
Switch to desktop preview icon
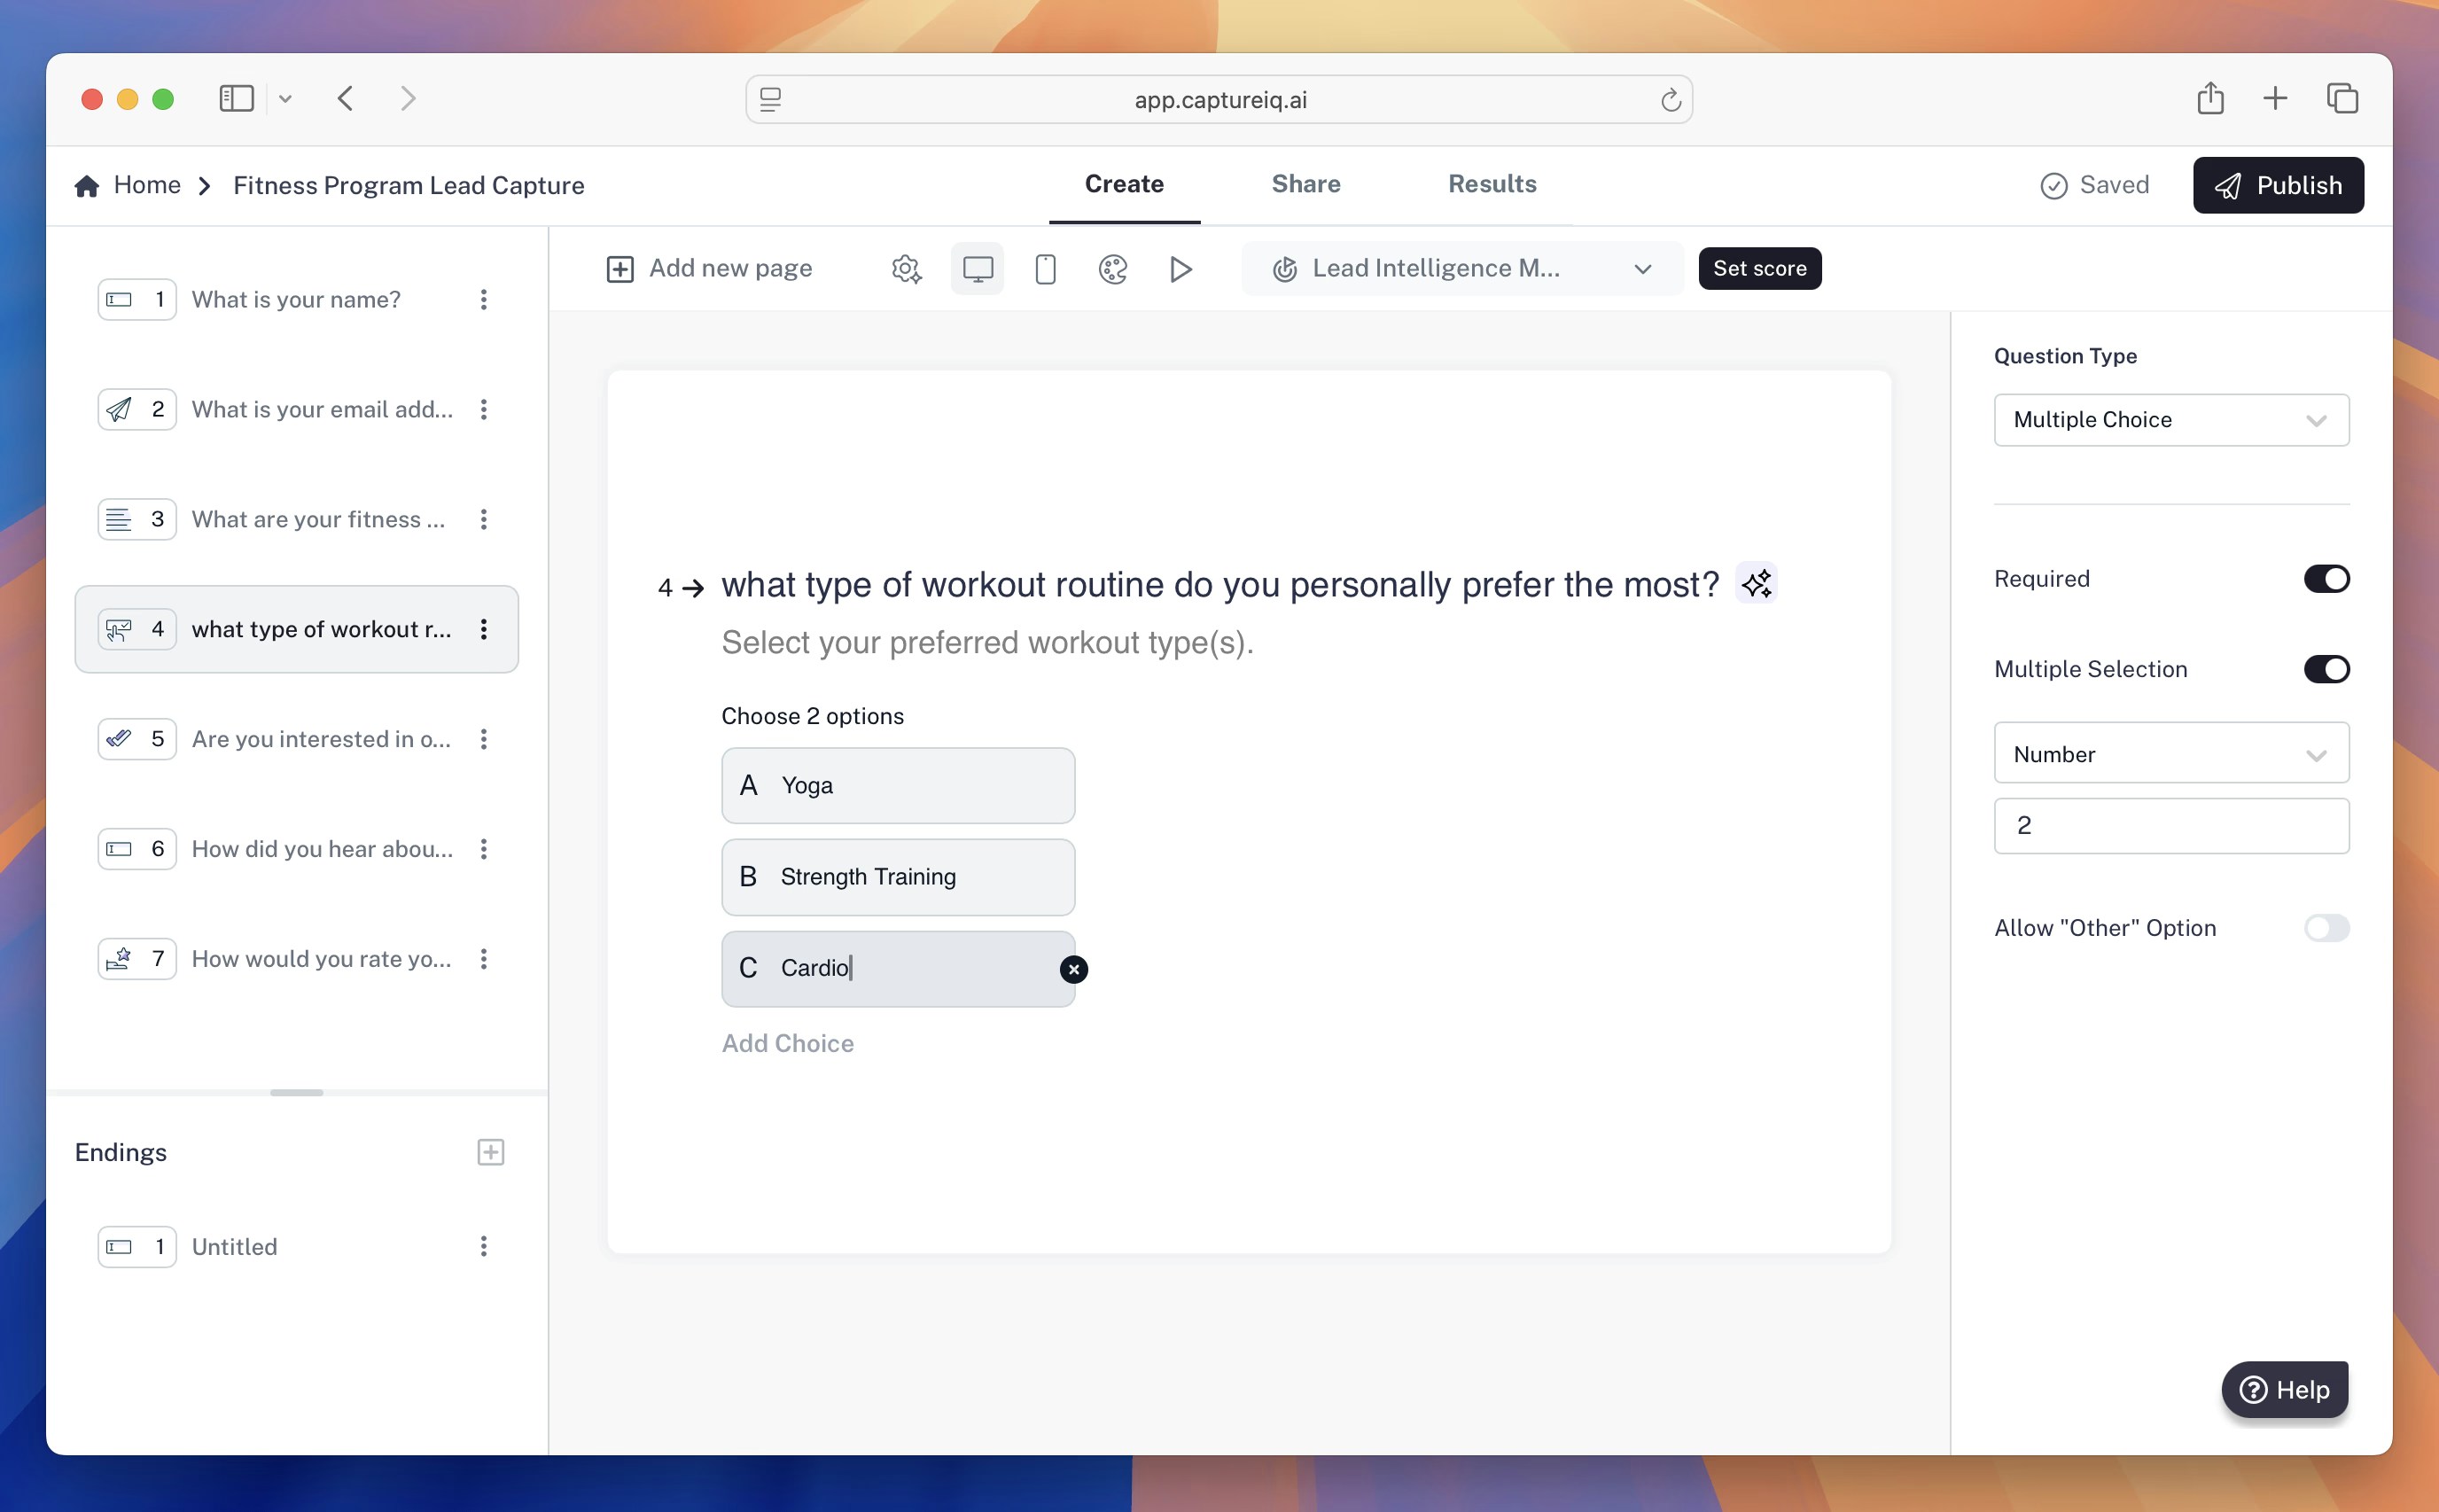tap(977, 269)
